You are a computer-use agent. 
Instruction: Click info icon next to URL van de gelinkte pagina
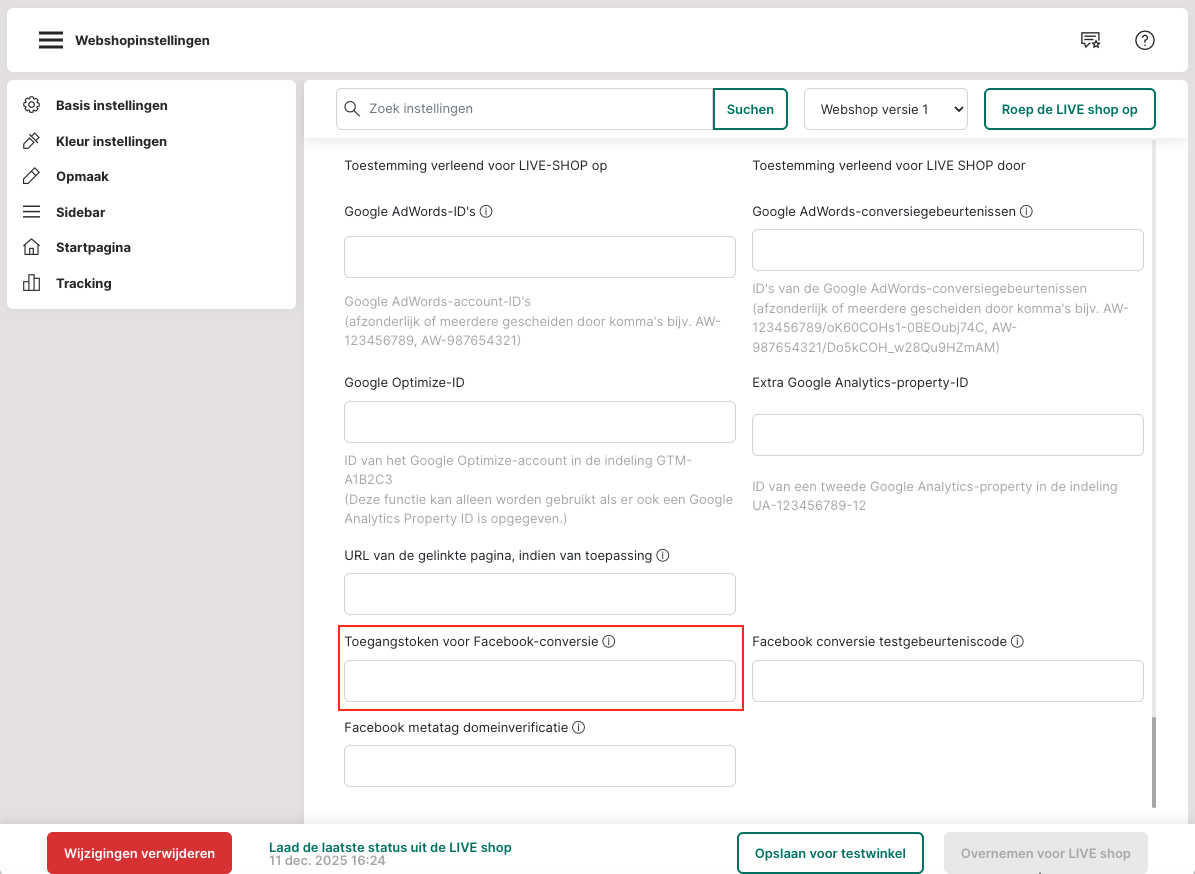pyautogui.click(x=663, y=555)
